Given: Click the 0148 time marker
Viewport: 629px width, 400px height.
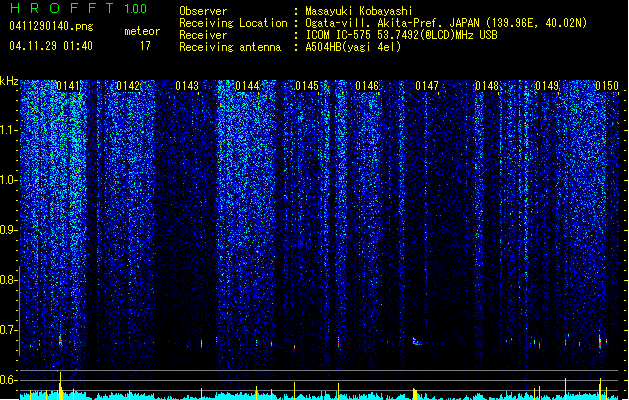Looking at the screenshot, I should 487,86.
